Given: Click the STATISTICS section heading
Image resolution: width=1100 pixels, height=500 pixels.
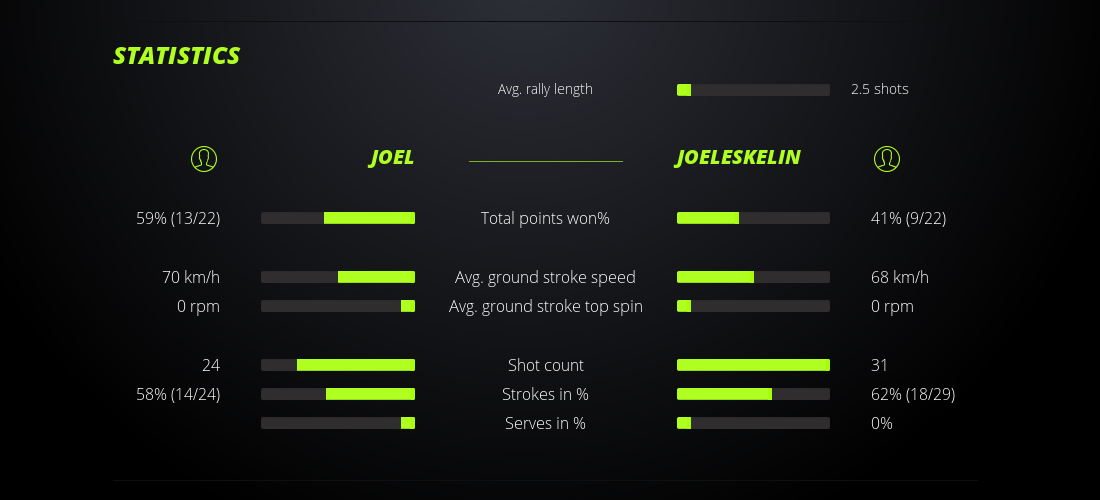Looking at the screenshot, I should [x=177, y=56].
